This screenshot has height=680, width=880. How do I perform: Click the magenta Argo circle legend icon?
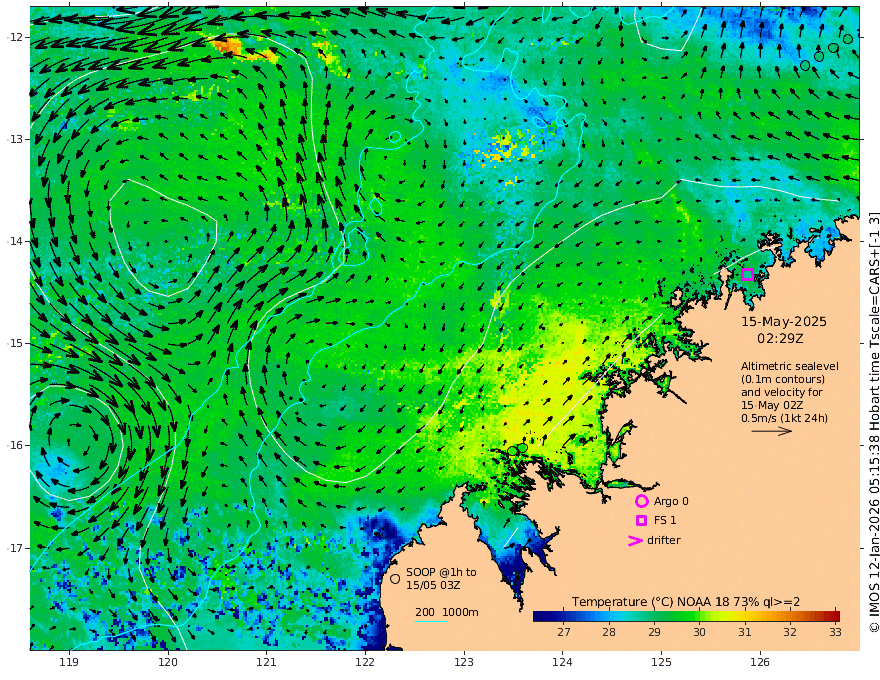(641, 501)
